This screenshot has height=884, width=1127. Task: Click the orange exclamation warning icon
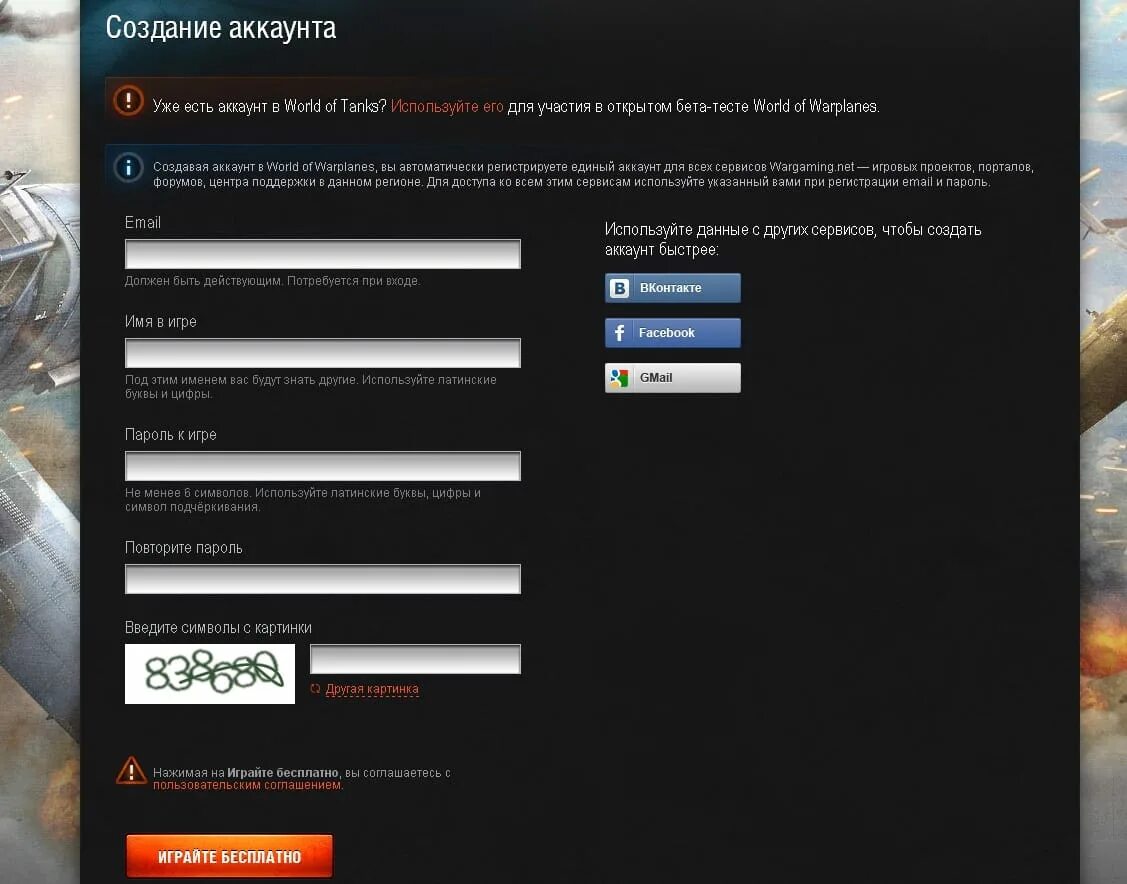tap(129, 101)
